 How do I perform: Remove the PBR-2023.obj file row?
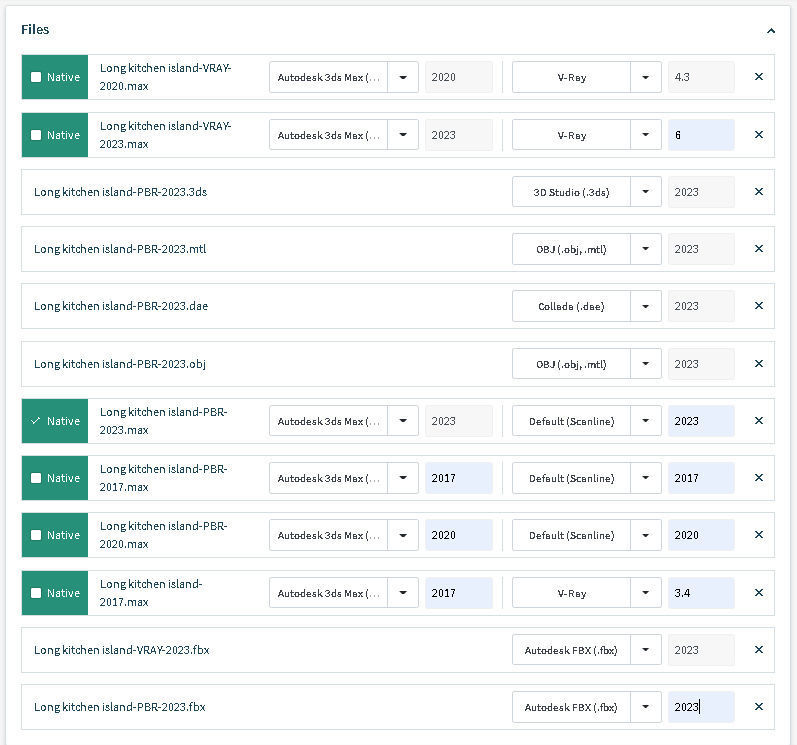[758, 364]
